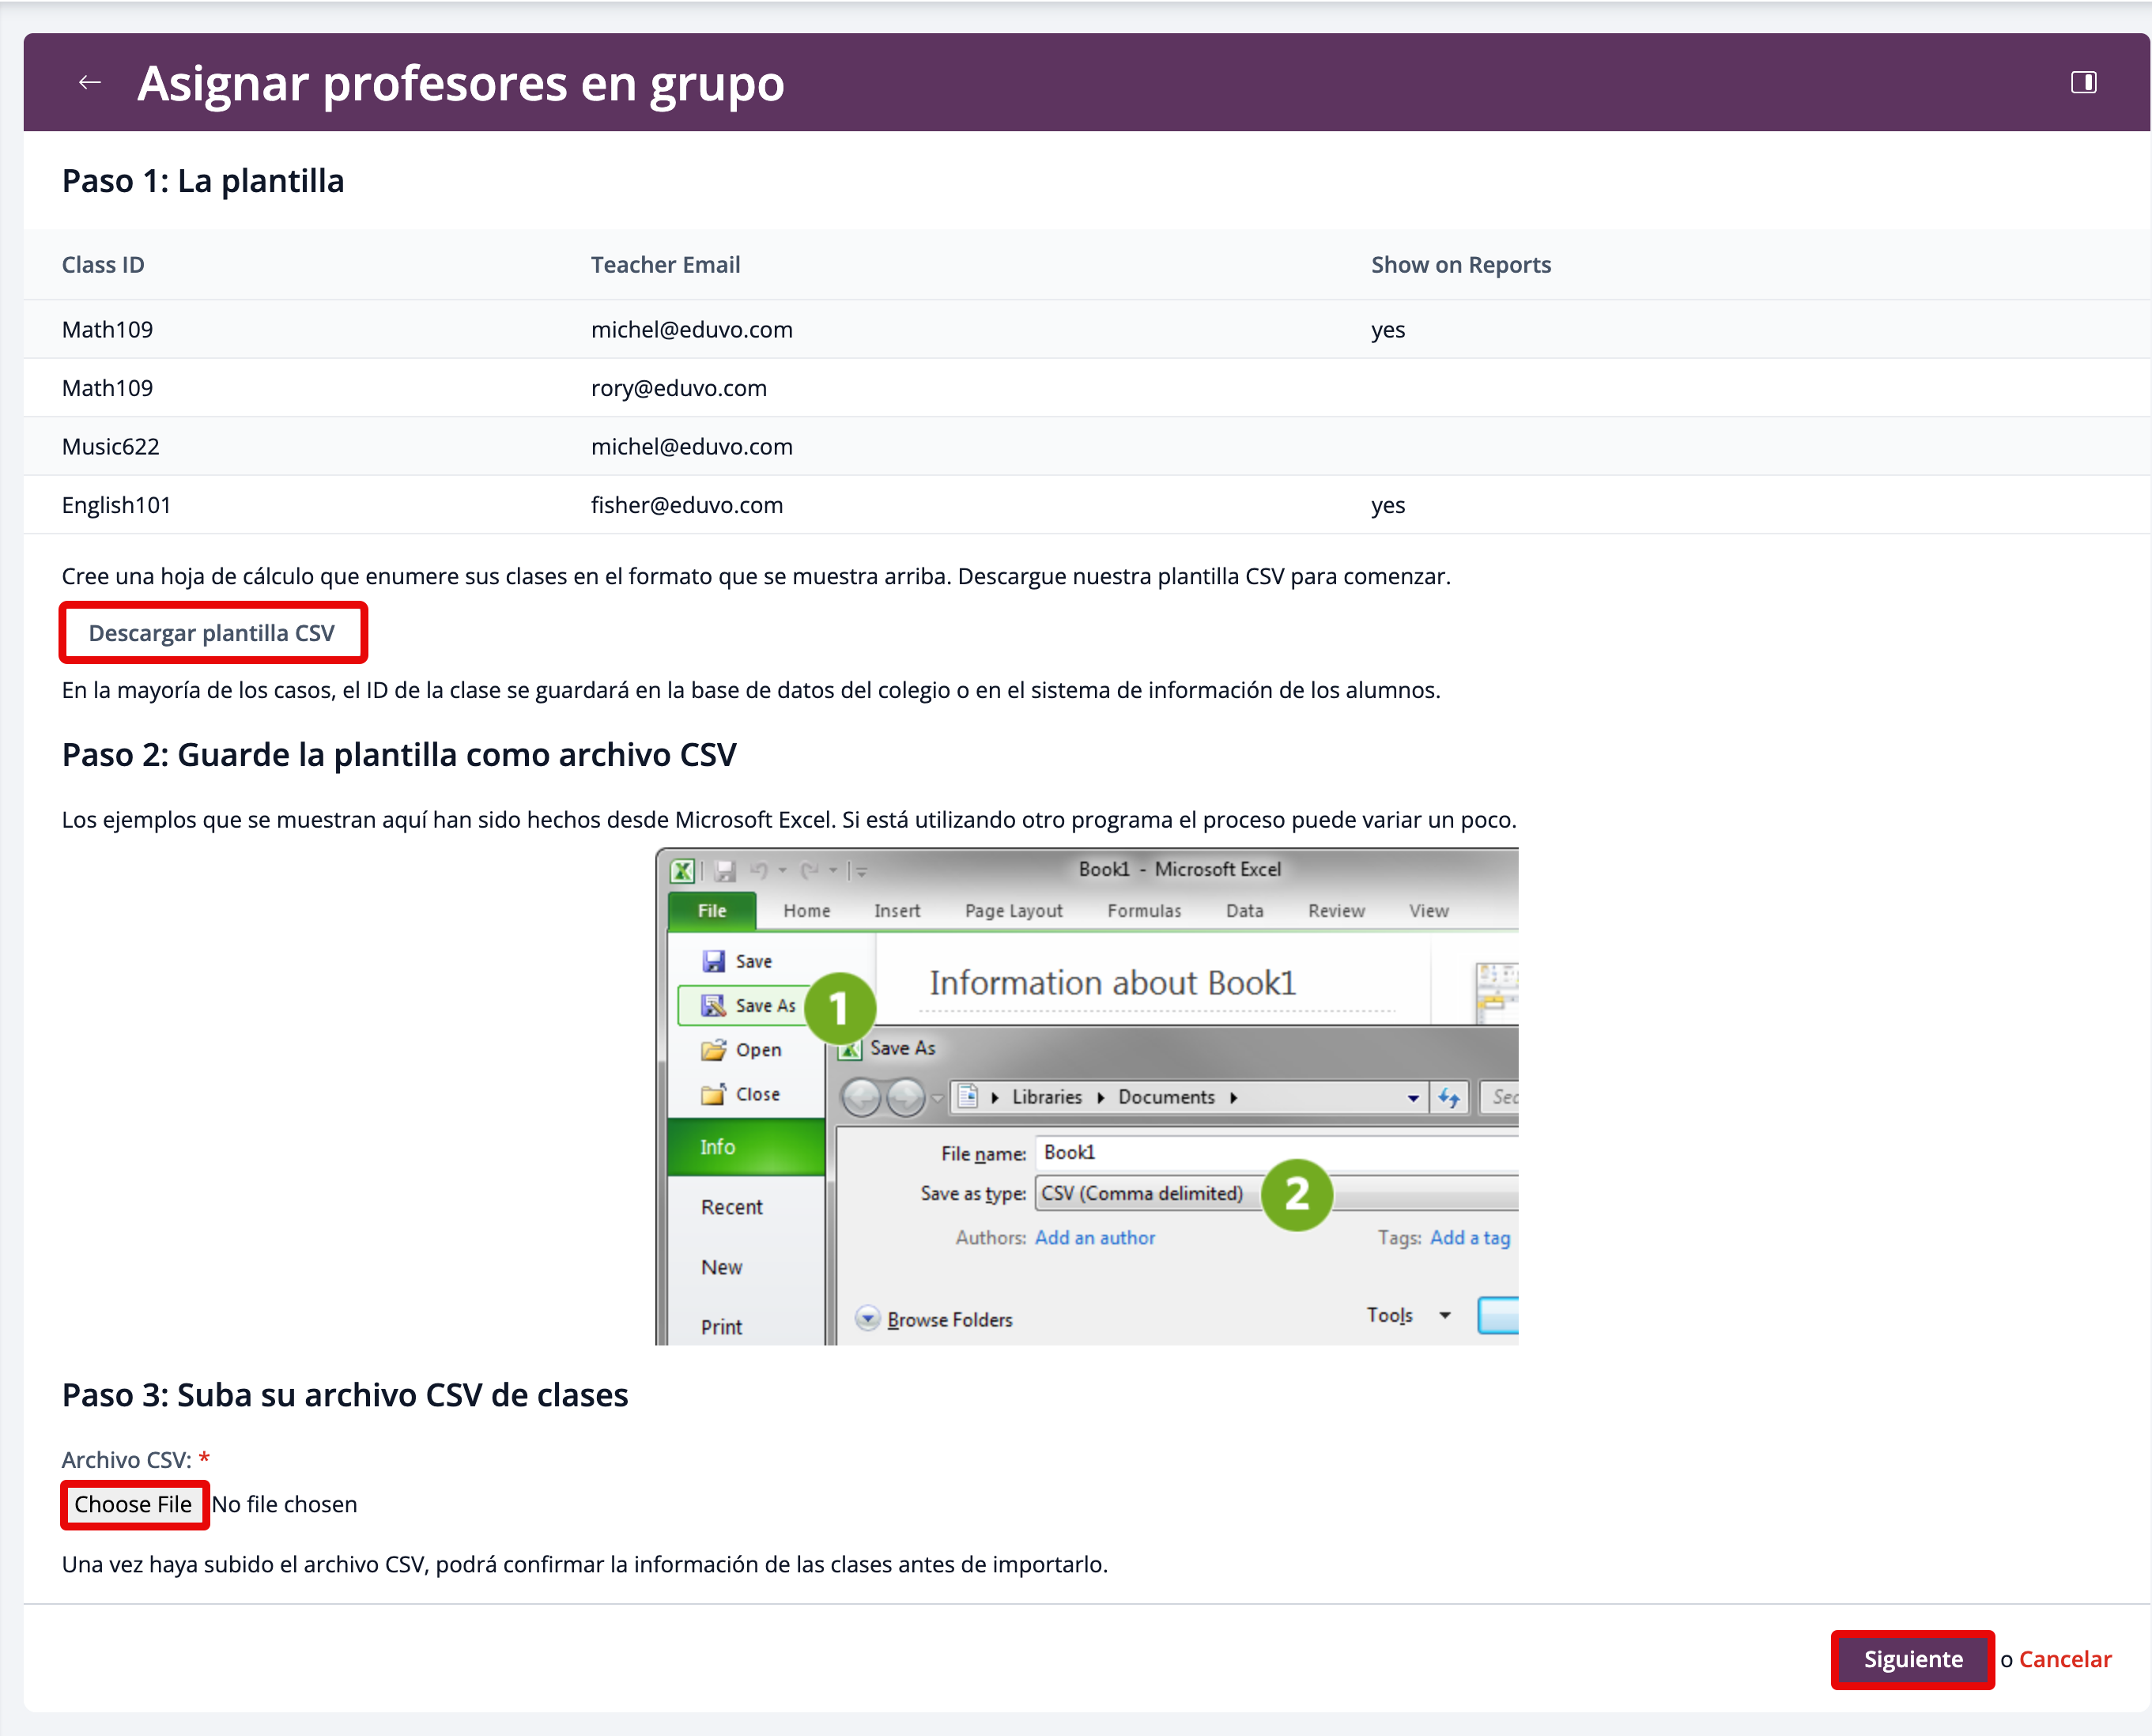Screen dimensions: 2152x1736
Task: Click the Excel logo icon in screenshot
Action: coord(683,870)
